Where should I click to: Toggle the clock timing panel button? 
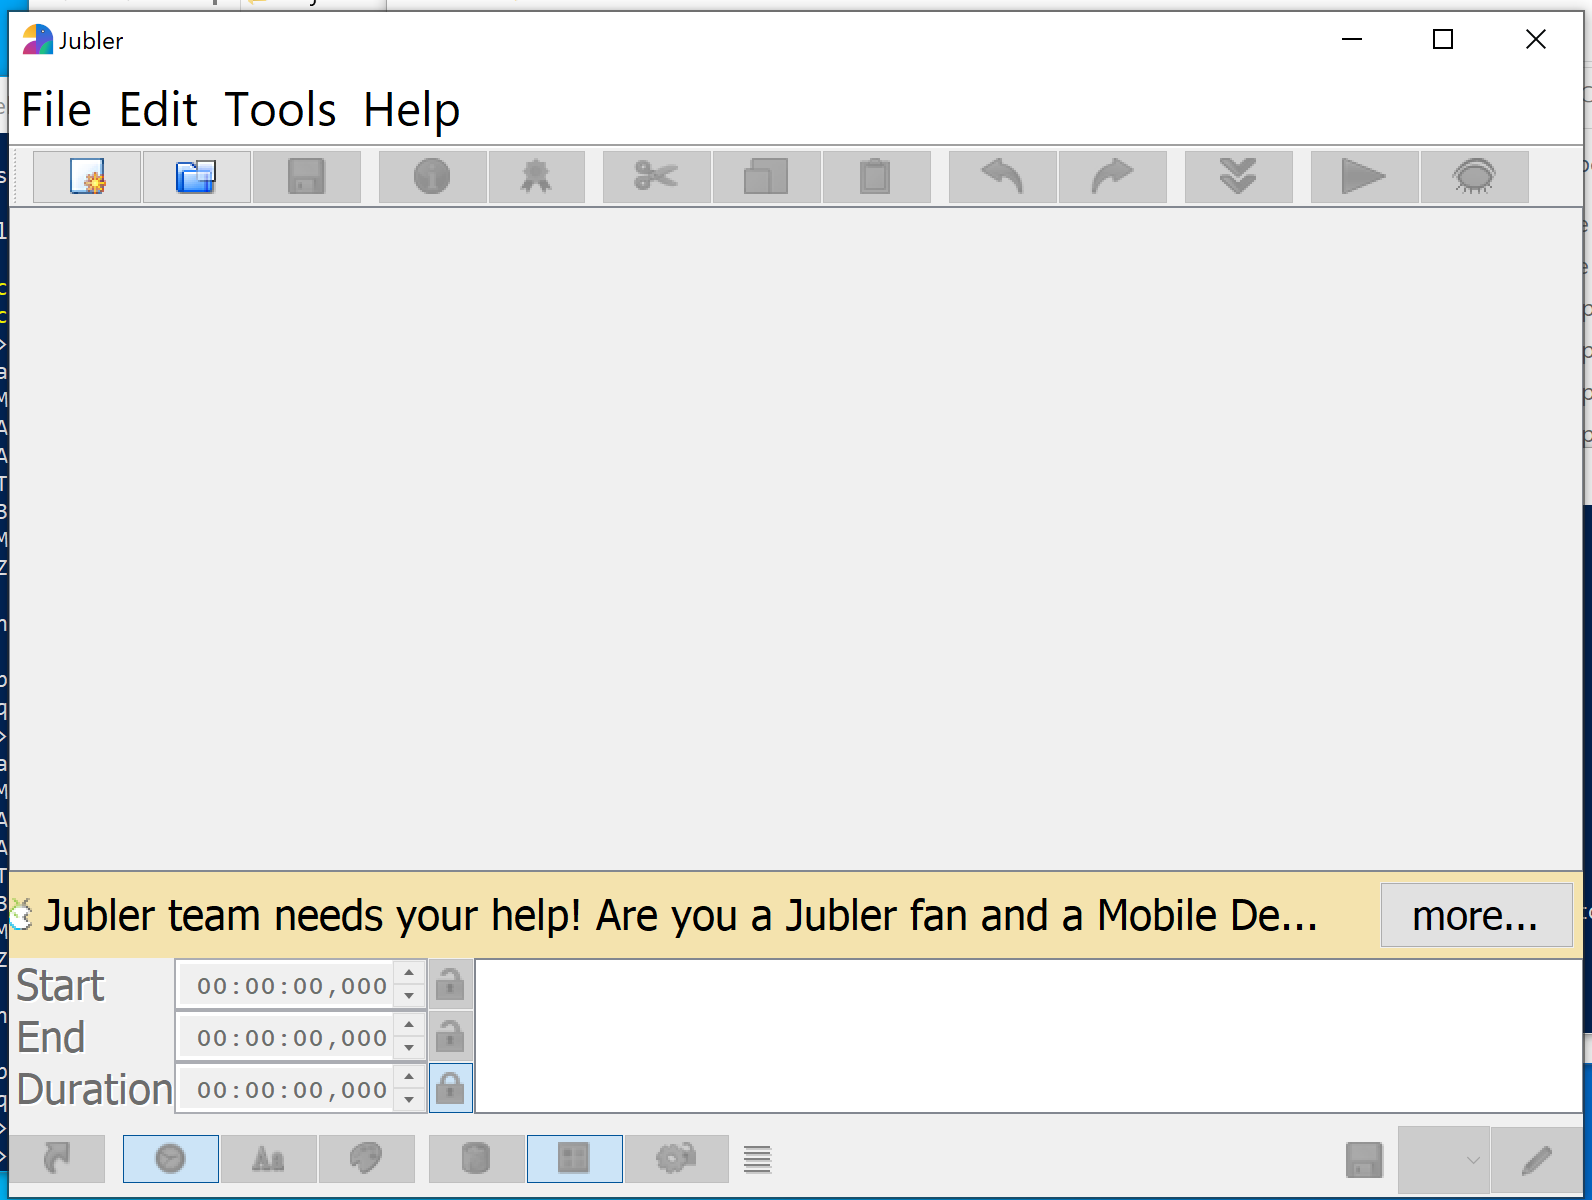point(171,1159)
